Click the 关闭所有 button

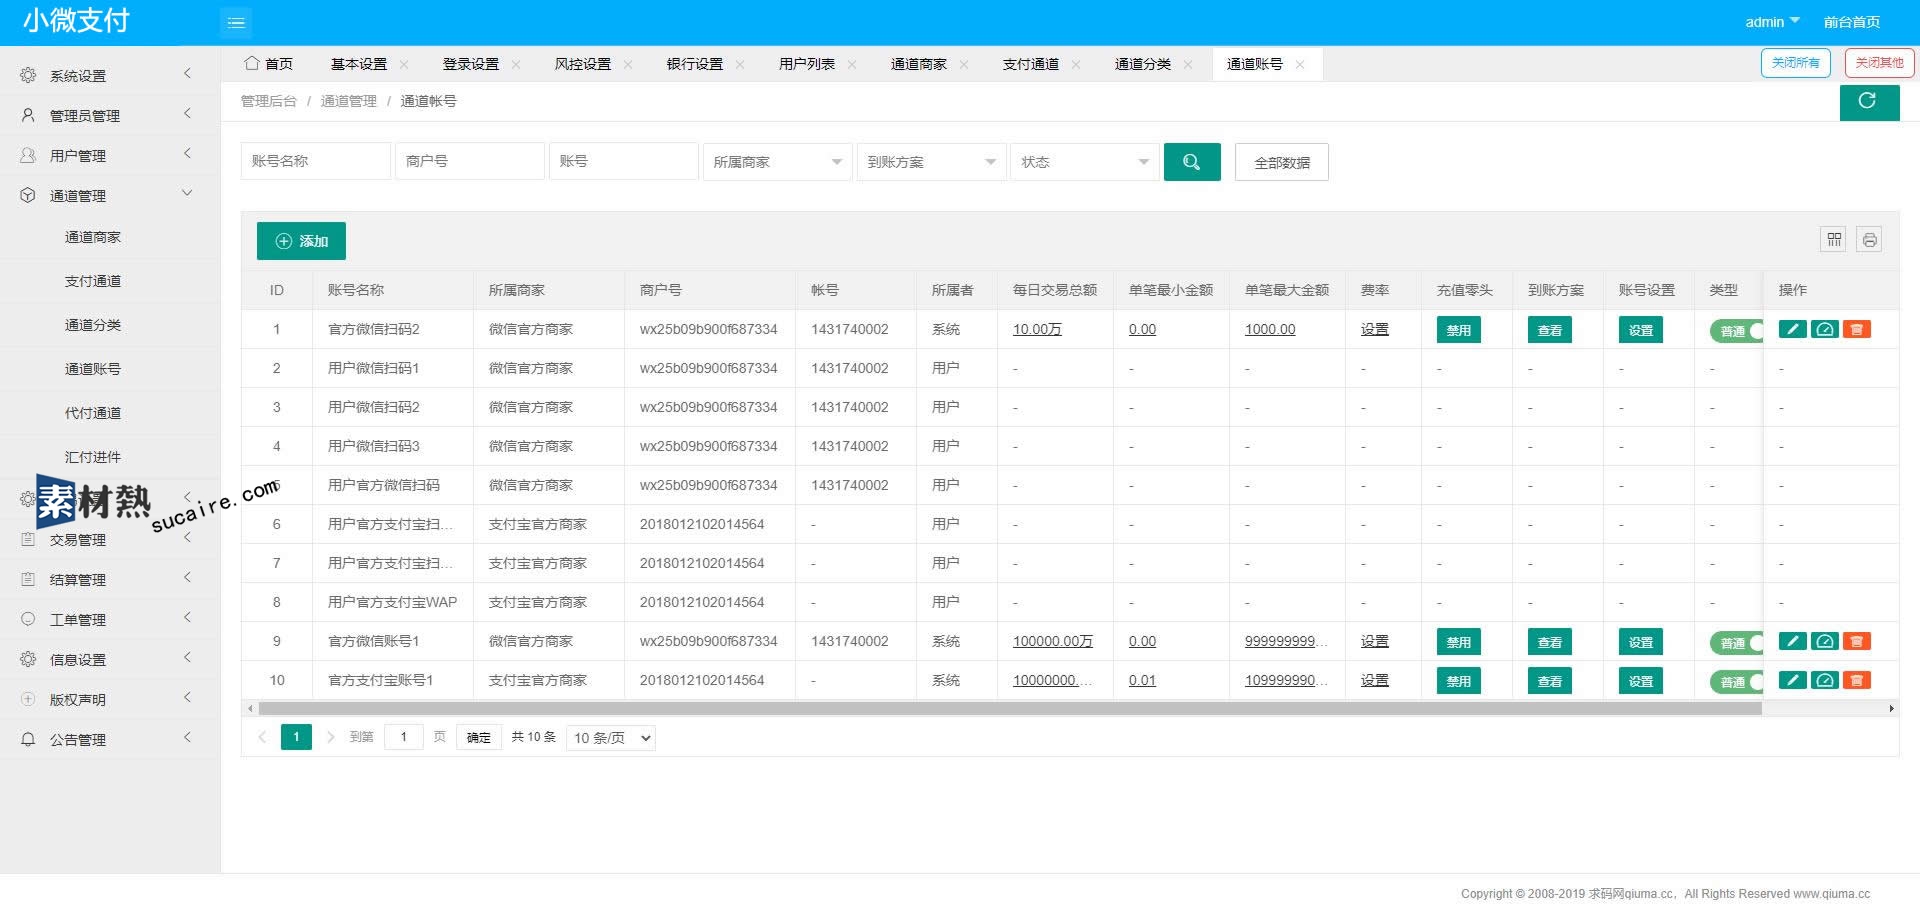point(1796,63)
